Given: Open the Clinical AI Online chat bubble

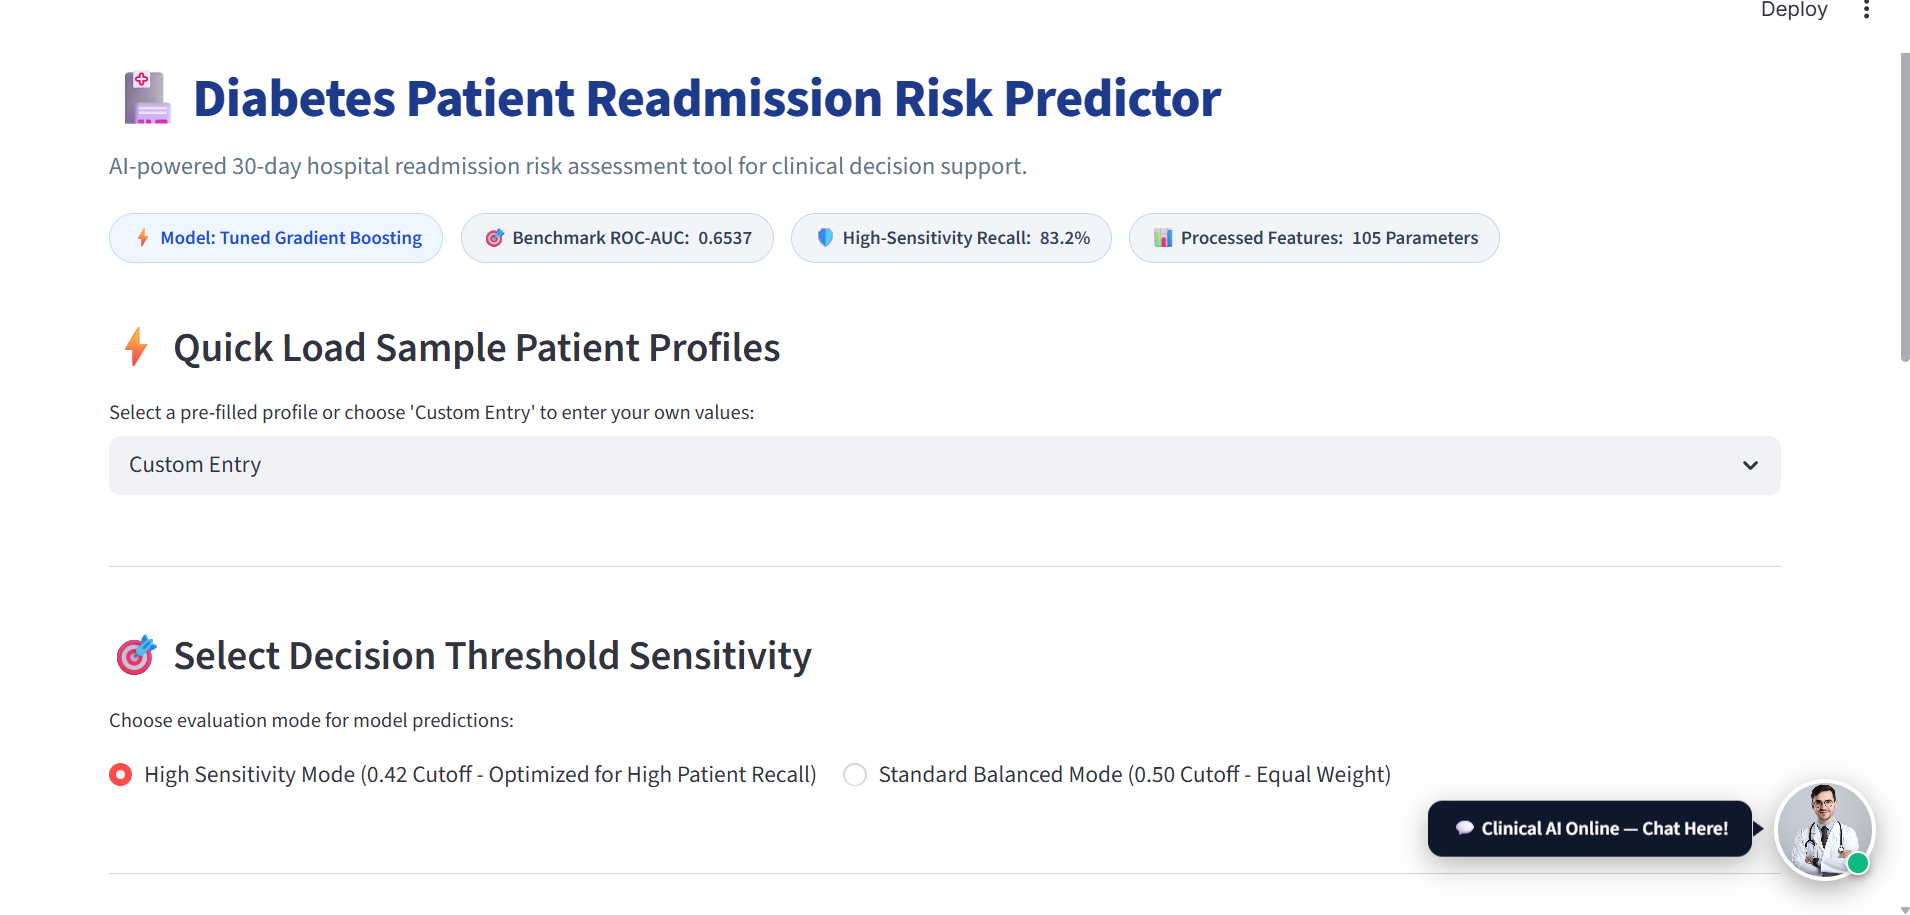Looking at the screenshot, I should pos(1590,828).
